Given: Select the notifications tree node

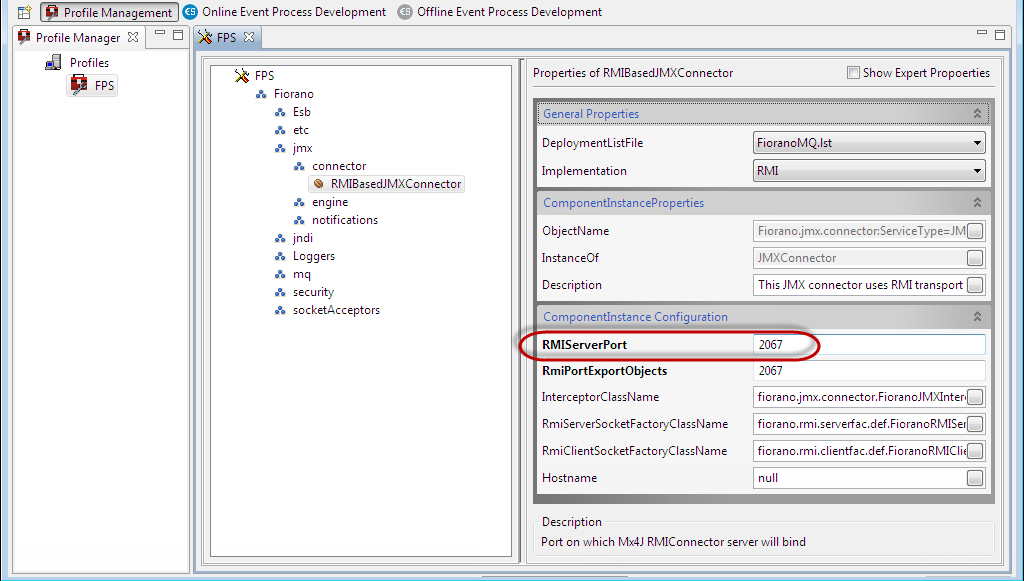Looking at the screenshot, I should click(345, 220).
